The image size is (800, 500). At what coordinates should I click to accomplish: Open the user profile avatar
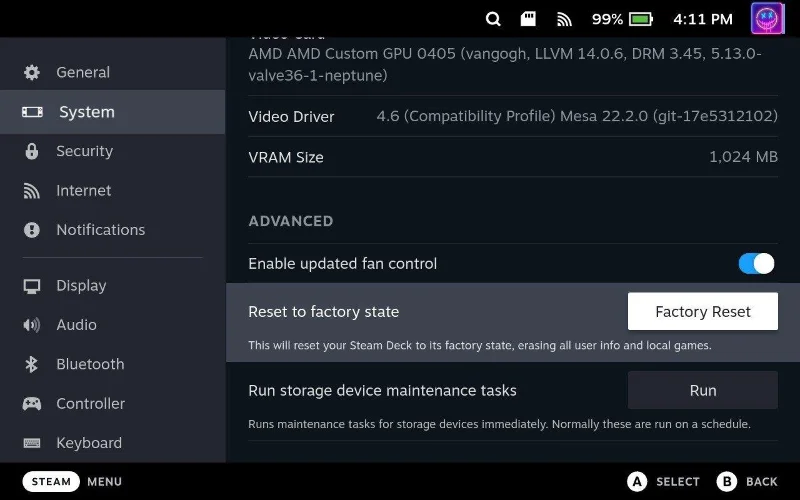point(767,19)
